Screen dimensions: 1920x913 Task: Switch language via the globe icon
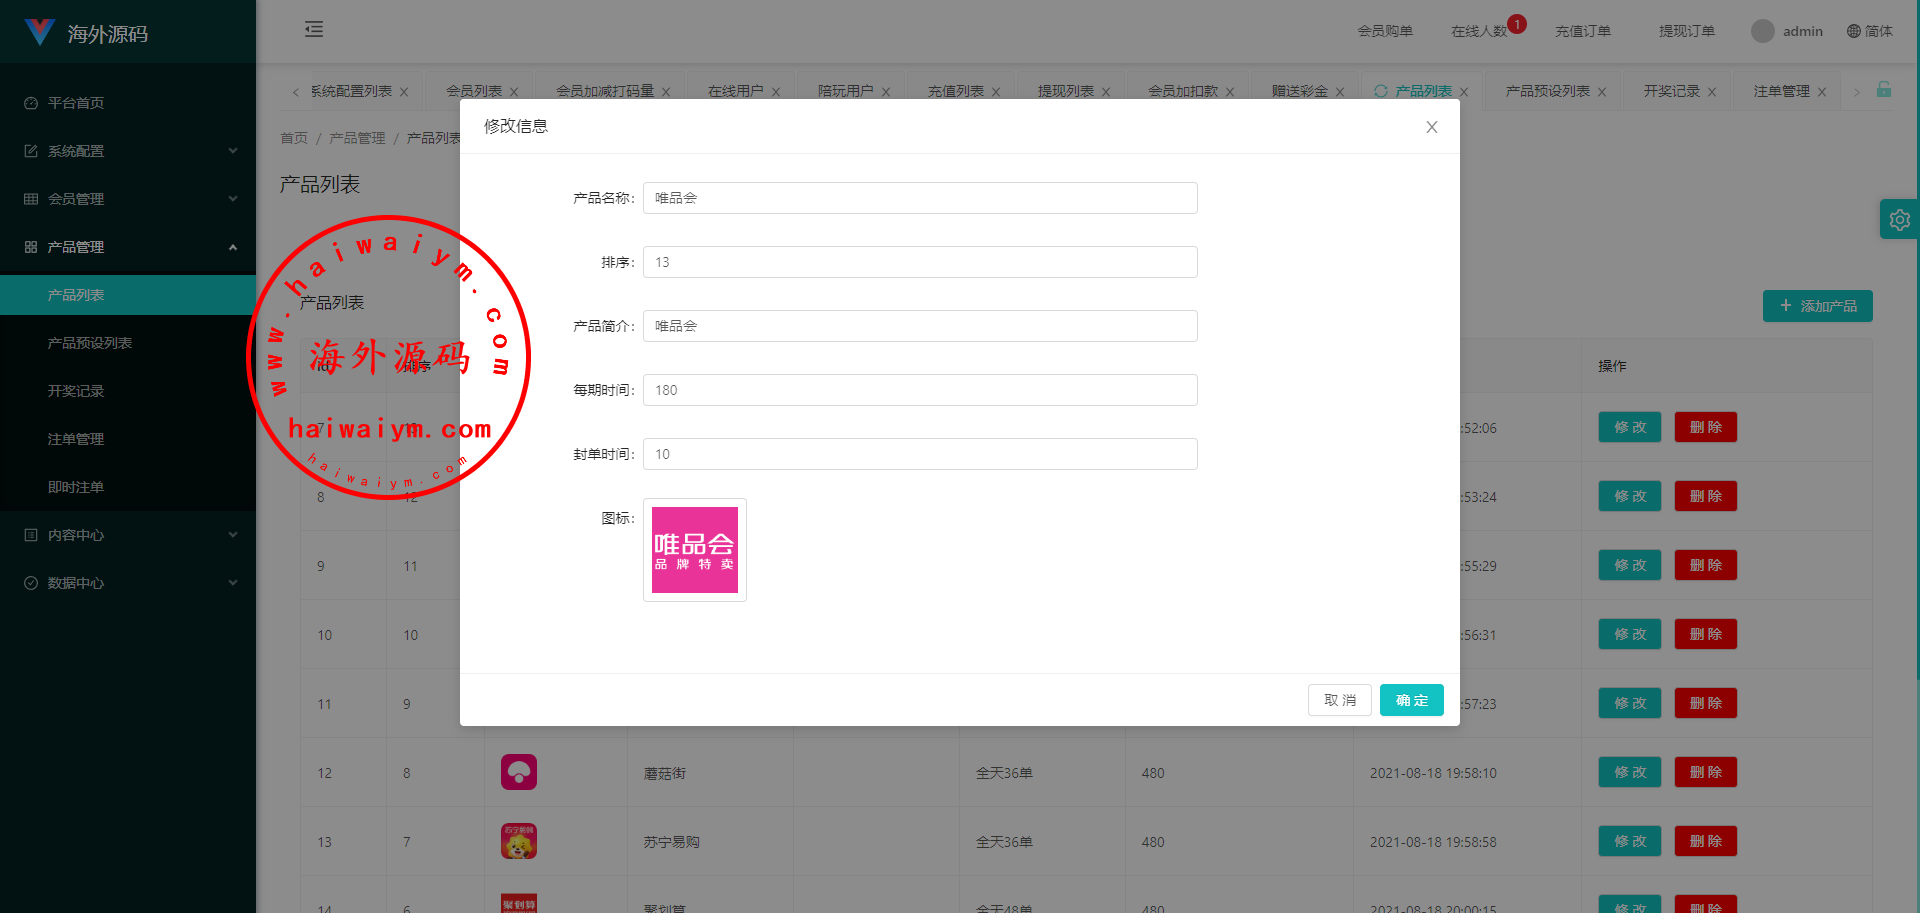1854,31
